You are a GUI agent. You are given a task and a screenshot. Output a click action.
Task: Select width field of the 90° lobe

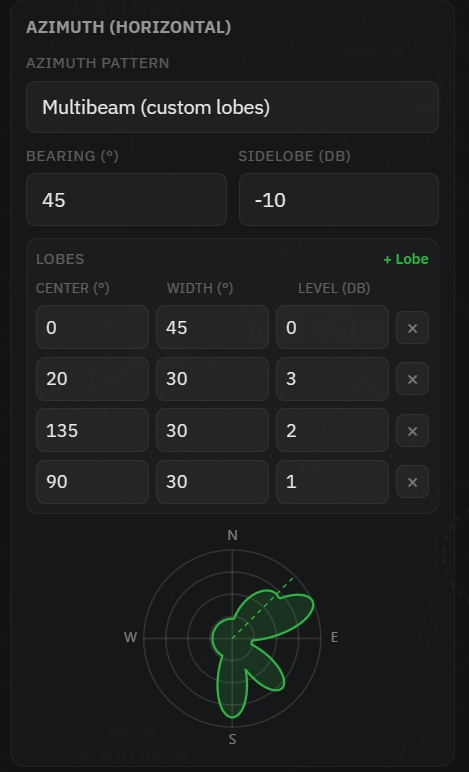(x=212, y=482)
